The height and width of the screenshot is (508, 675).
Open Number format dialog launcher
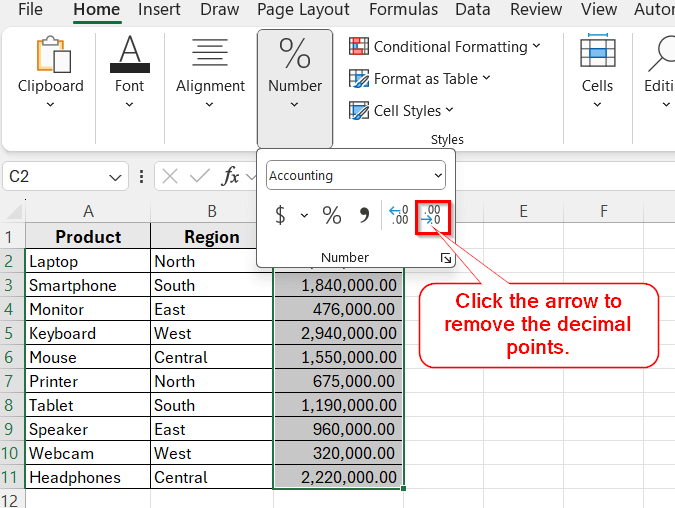pos(446,258)
